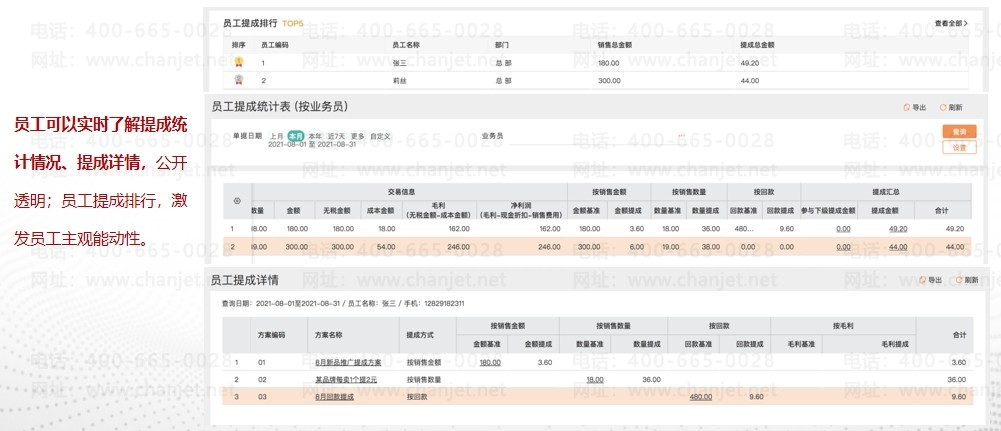This screenshot has width=1001, height=431.
Task: Expand 查看全部 to view the full ranking
Action: point(951,23)
